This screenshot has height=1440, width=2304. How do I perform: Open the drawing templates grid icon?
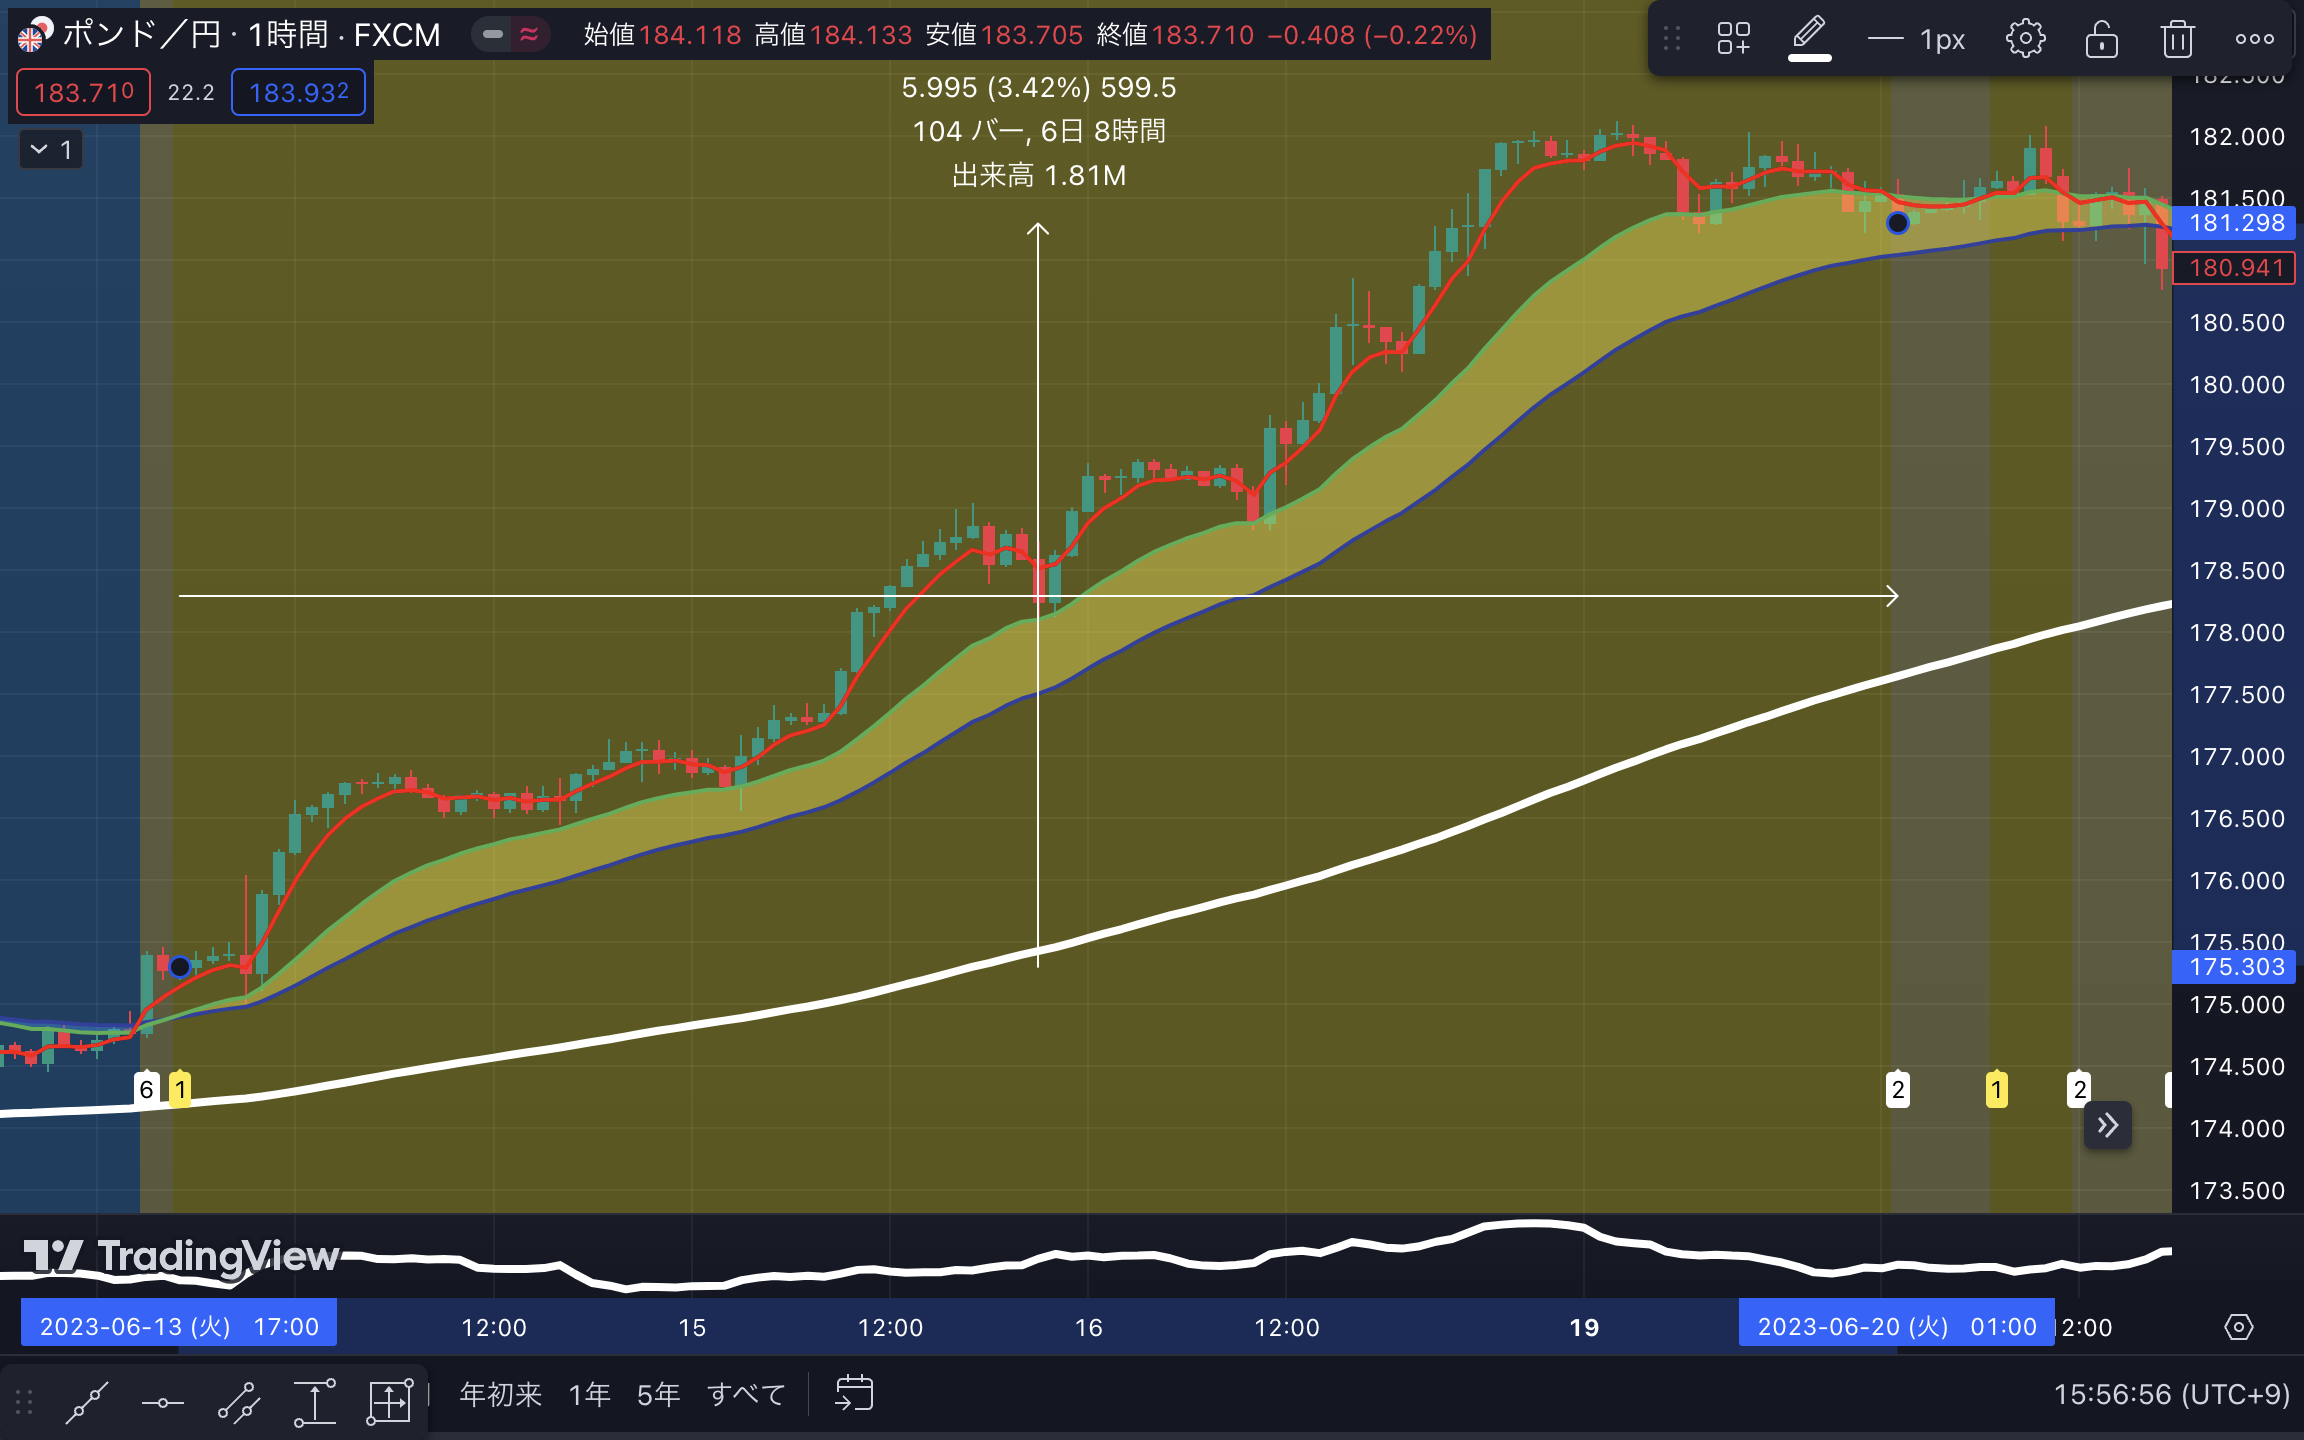(1734, 39)
